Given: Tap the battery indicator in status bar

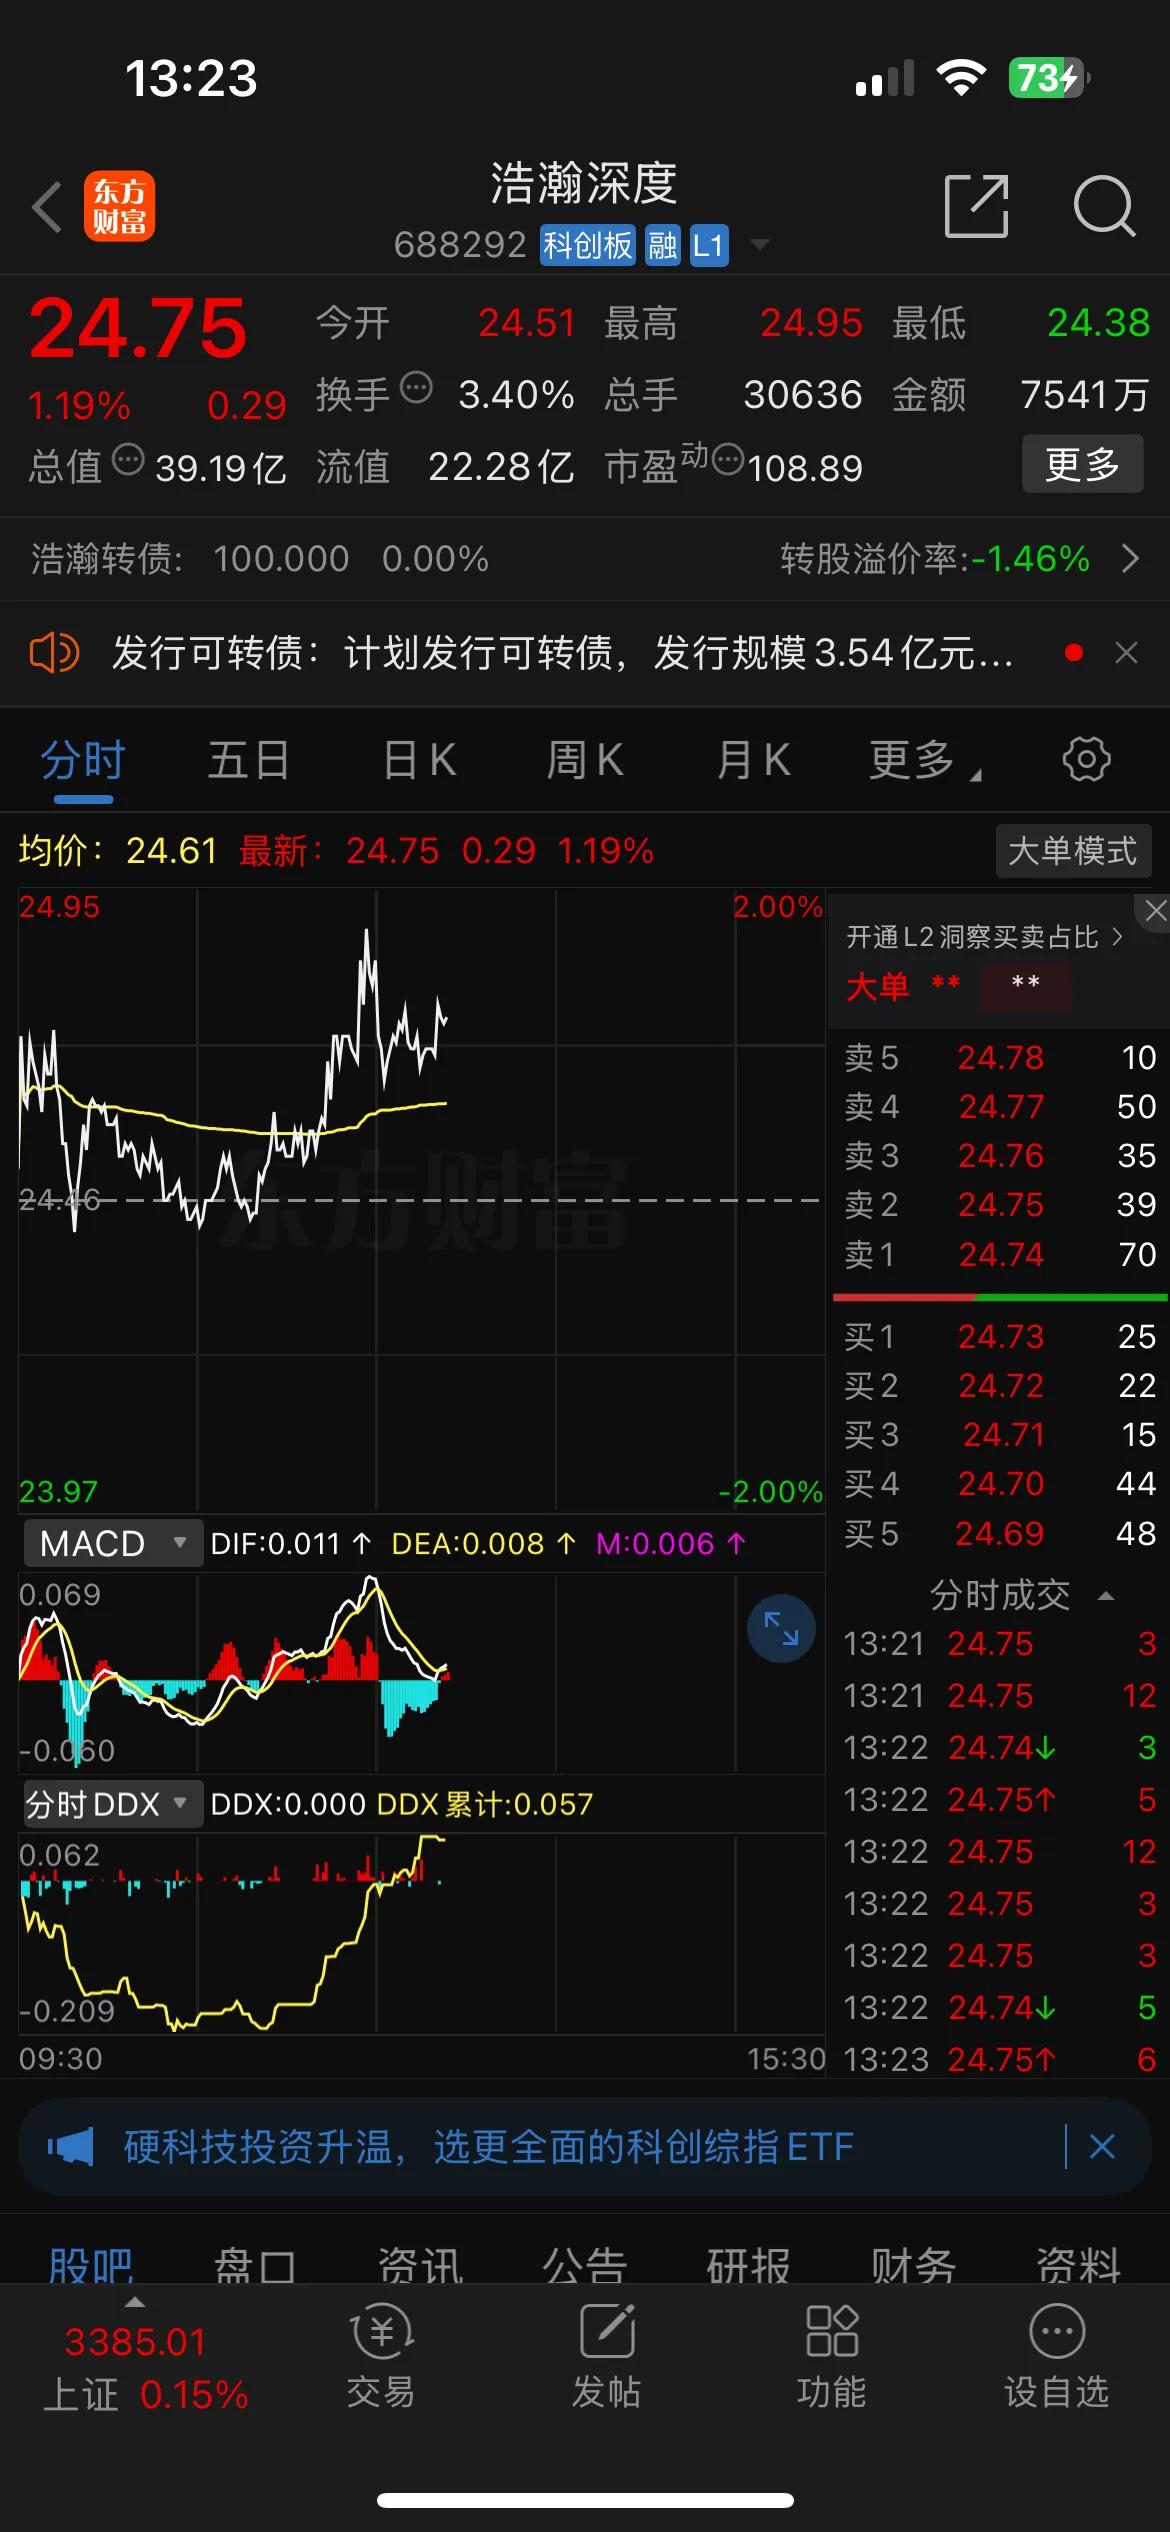Looking at the screenshot, I should [x=1048, y=78].
